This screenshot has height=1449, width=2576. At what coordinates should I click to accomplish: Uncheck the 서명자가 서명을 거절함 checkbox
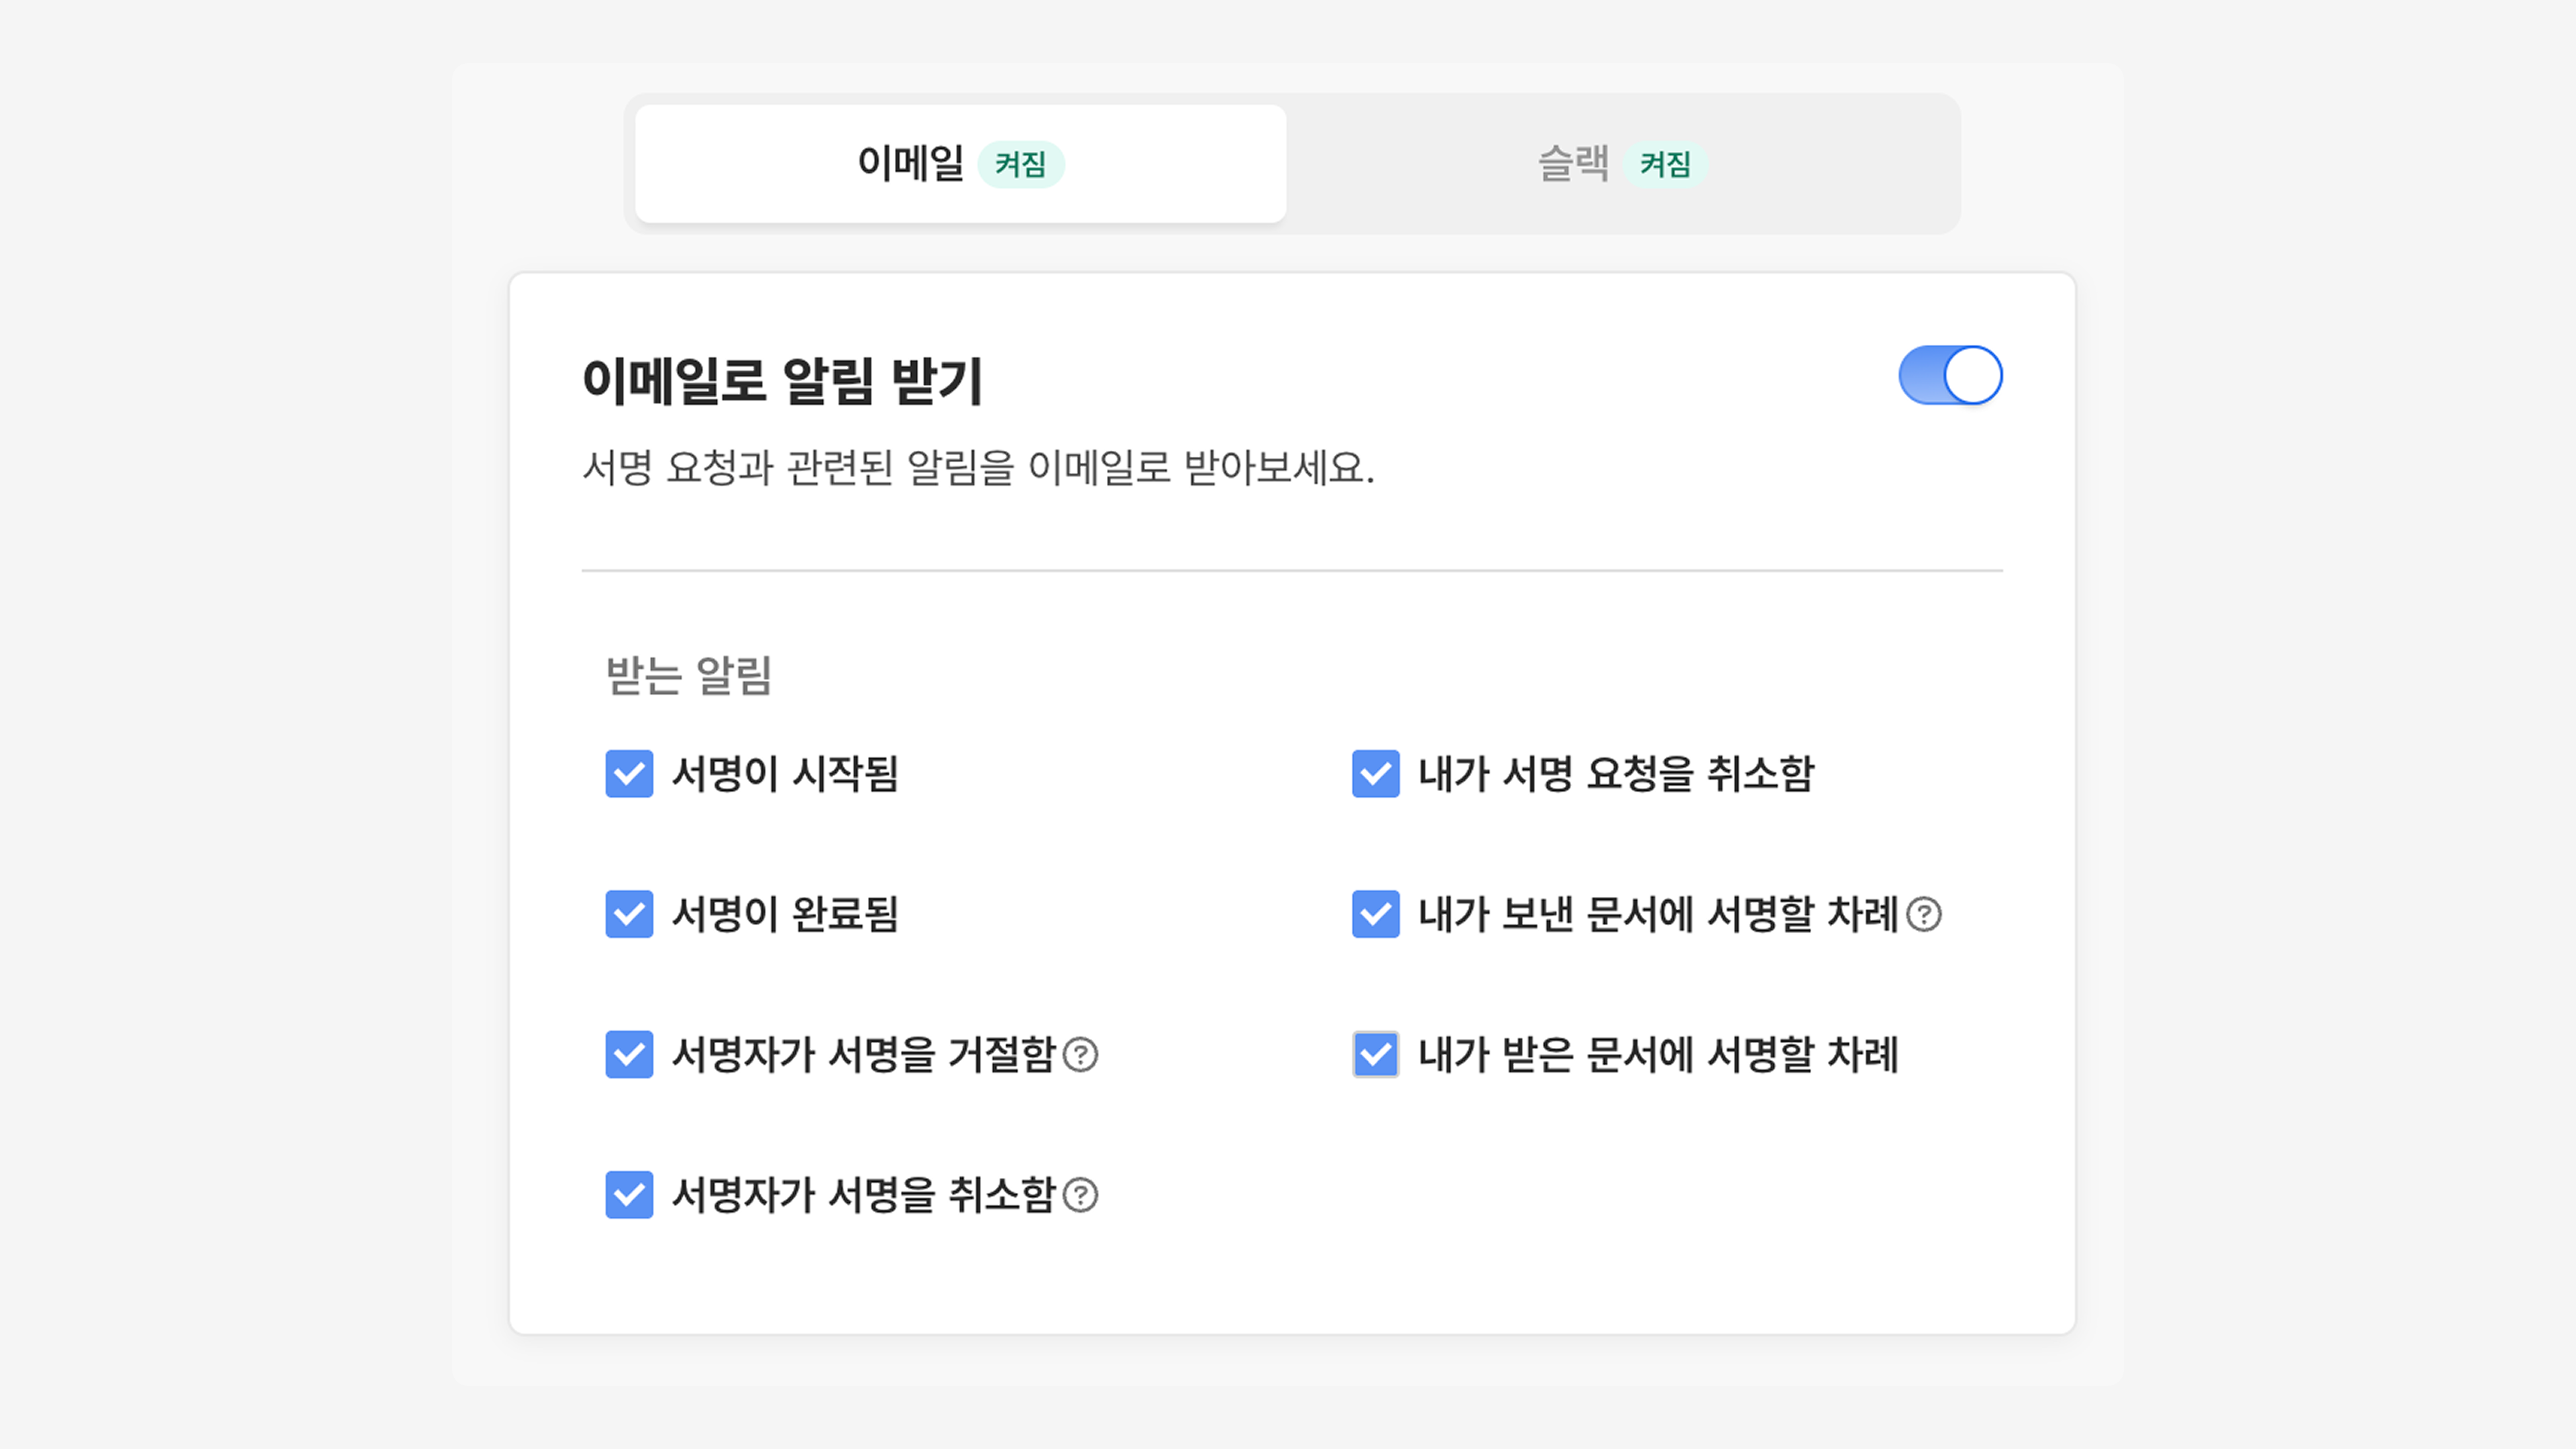[629, 1054]
